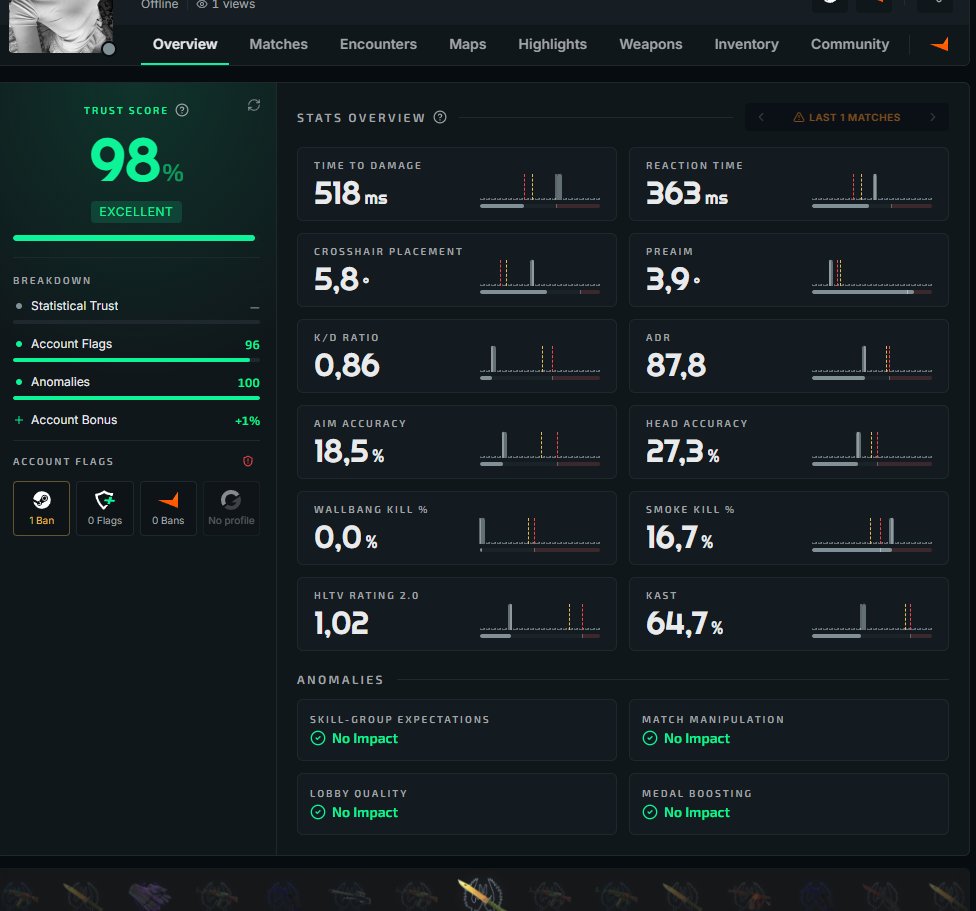
Task: Click the Reaction Time distribution chart
Action: [x=872, y=190]
